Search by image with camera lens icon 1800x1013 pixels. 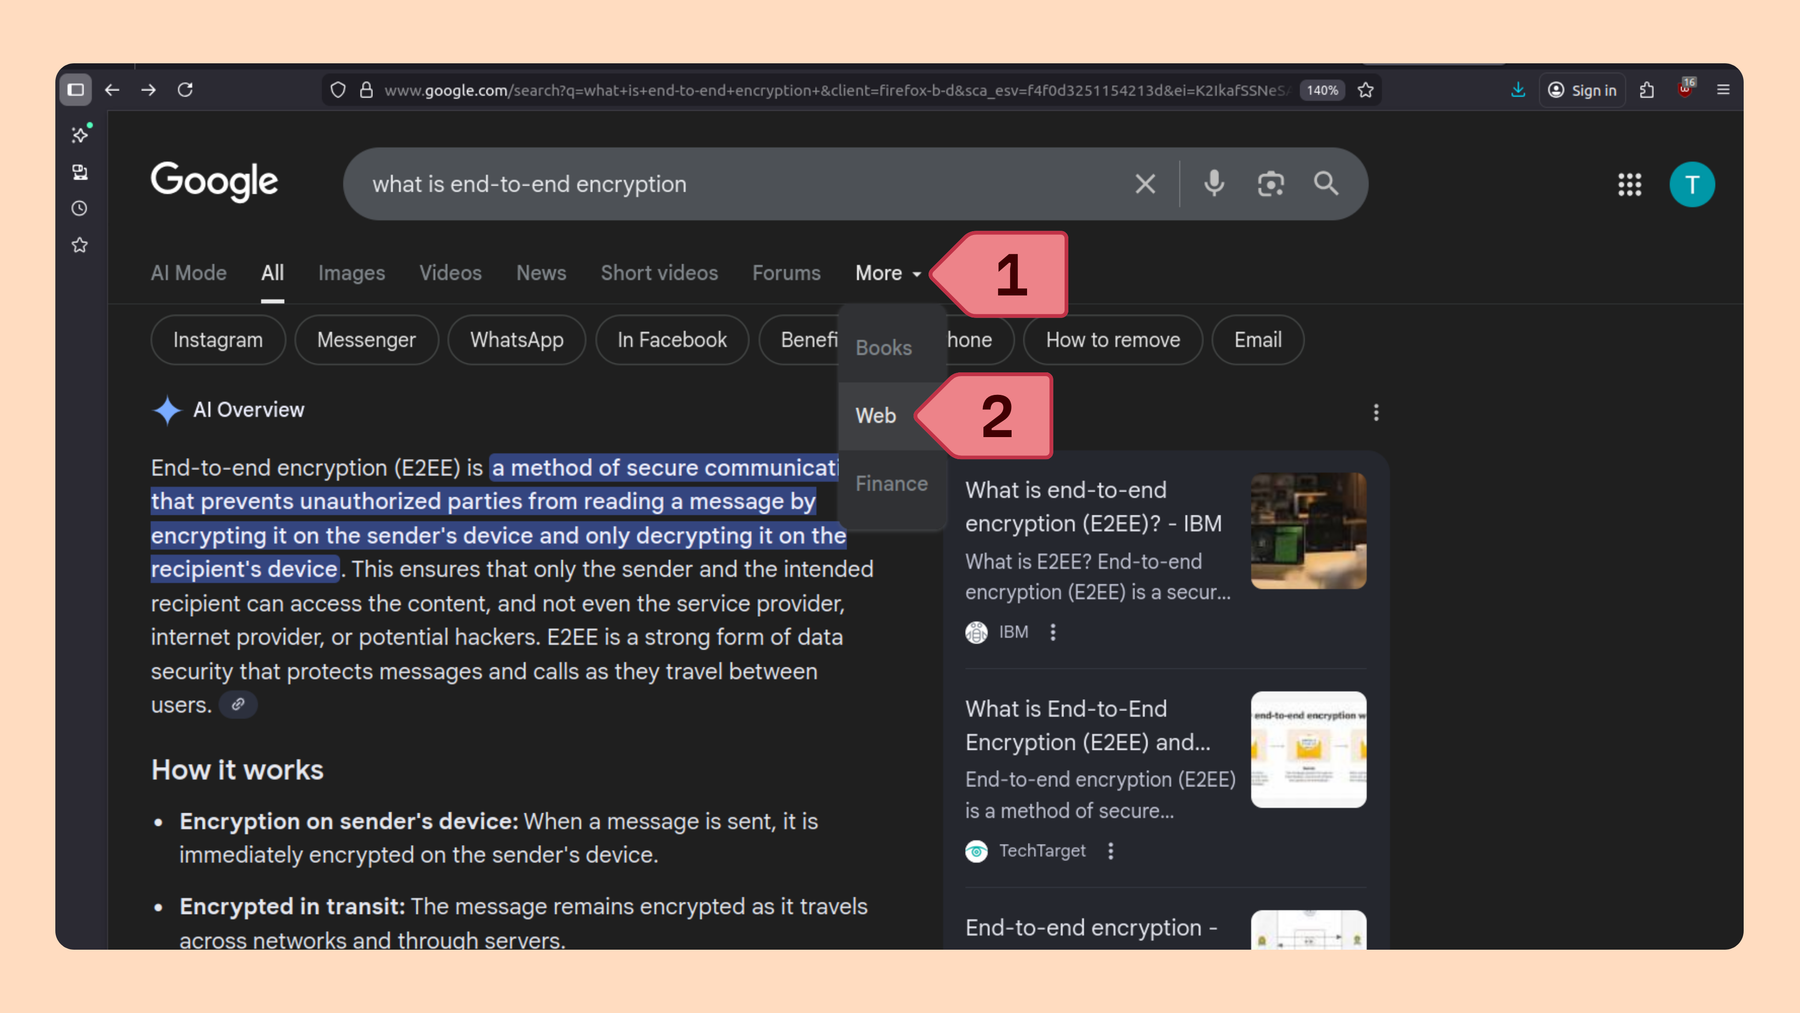pos(1270,184)
